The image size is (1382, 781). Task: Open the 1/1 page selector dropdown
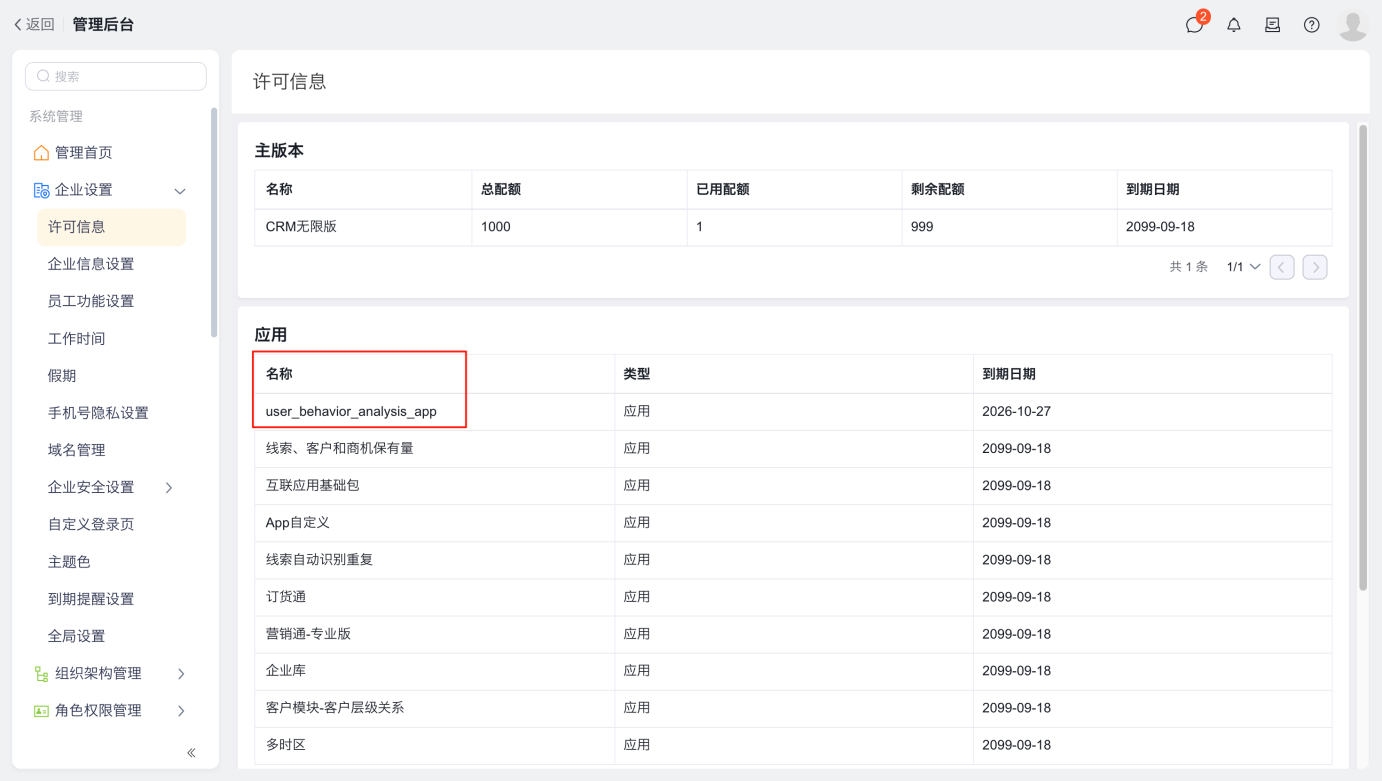tap(1243, 267)
